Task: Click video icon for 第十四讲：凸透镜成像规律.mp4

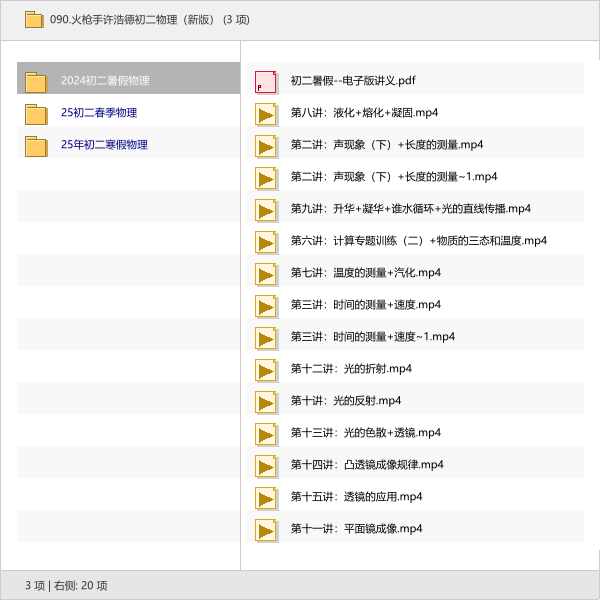Action: (x=265, y=465)
